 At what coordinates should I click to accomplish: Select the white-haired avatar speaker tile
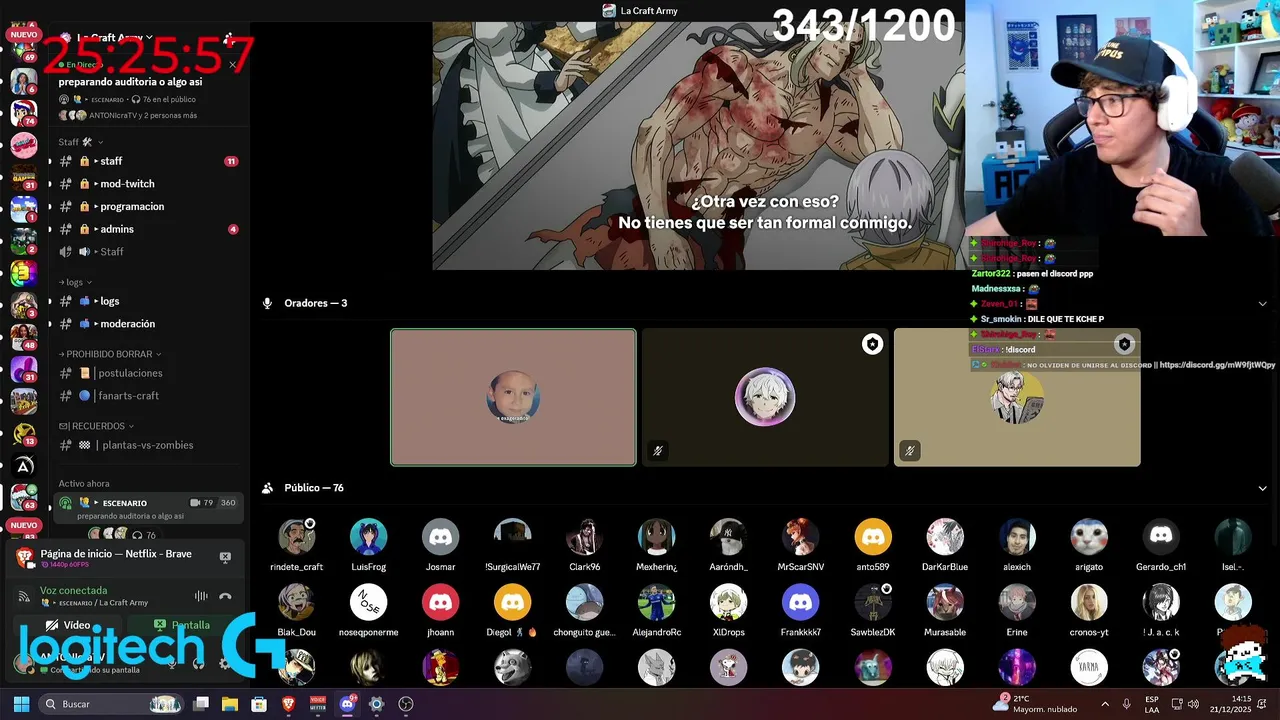pyautogui.click(x=765, y=397)
